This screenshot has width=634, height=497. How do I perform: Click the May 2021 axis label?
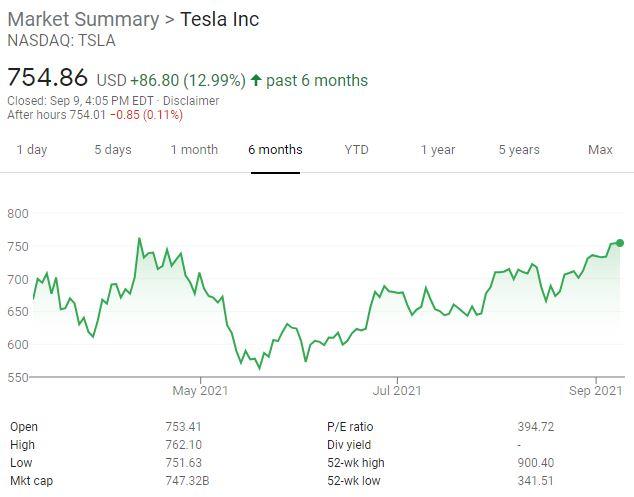coord(201,391)
